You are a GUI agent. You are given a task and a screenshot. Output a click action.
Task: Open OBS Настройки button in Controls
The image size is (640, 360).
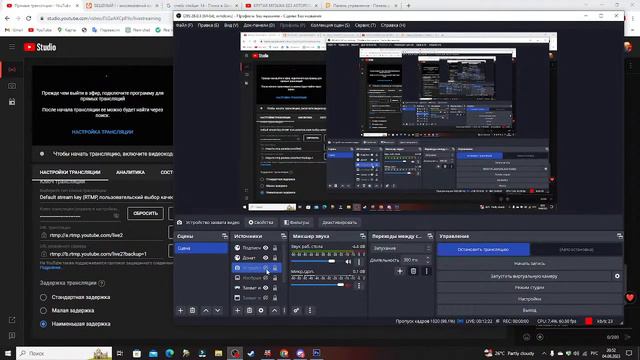(x=529, y=299)
